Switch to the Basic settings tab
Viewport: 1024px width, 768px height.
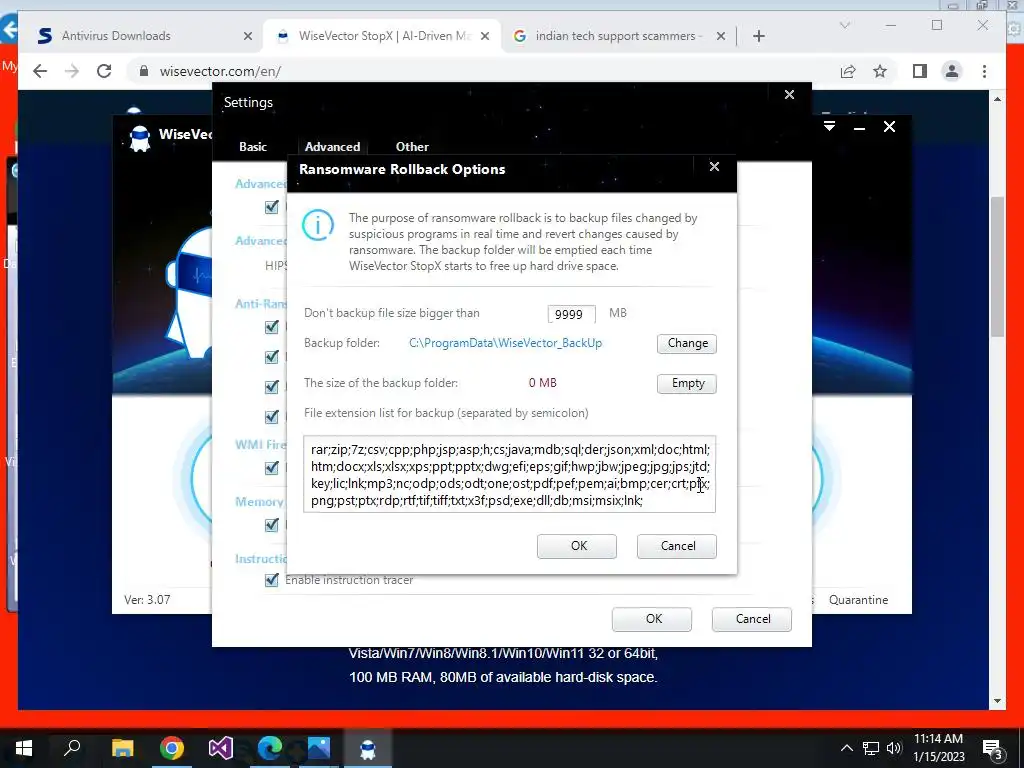[x=253, y=147]
